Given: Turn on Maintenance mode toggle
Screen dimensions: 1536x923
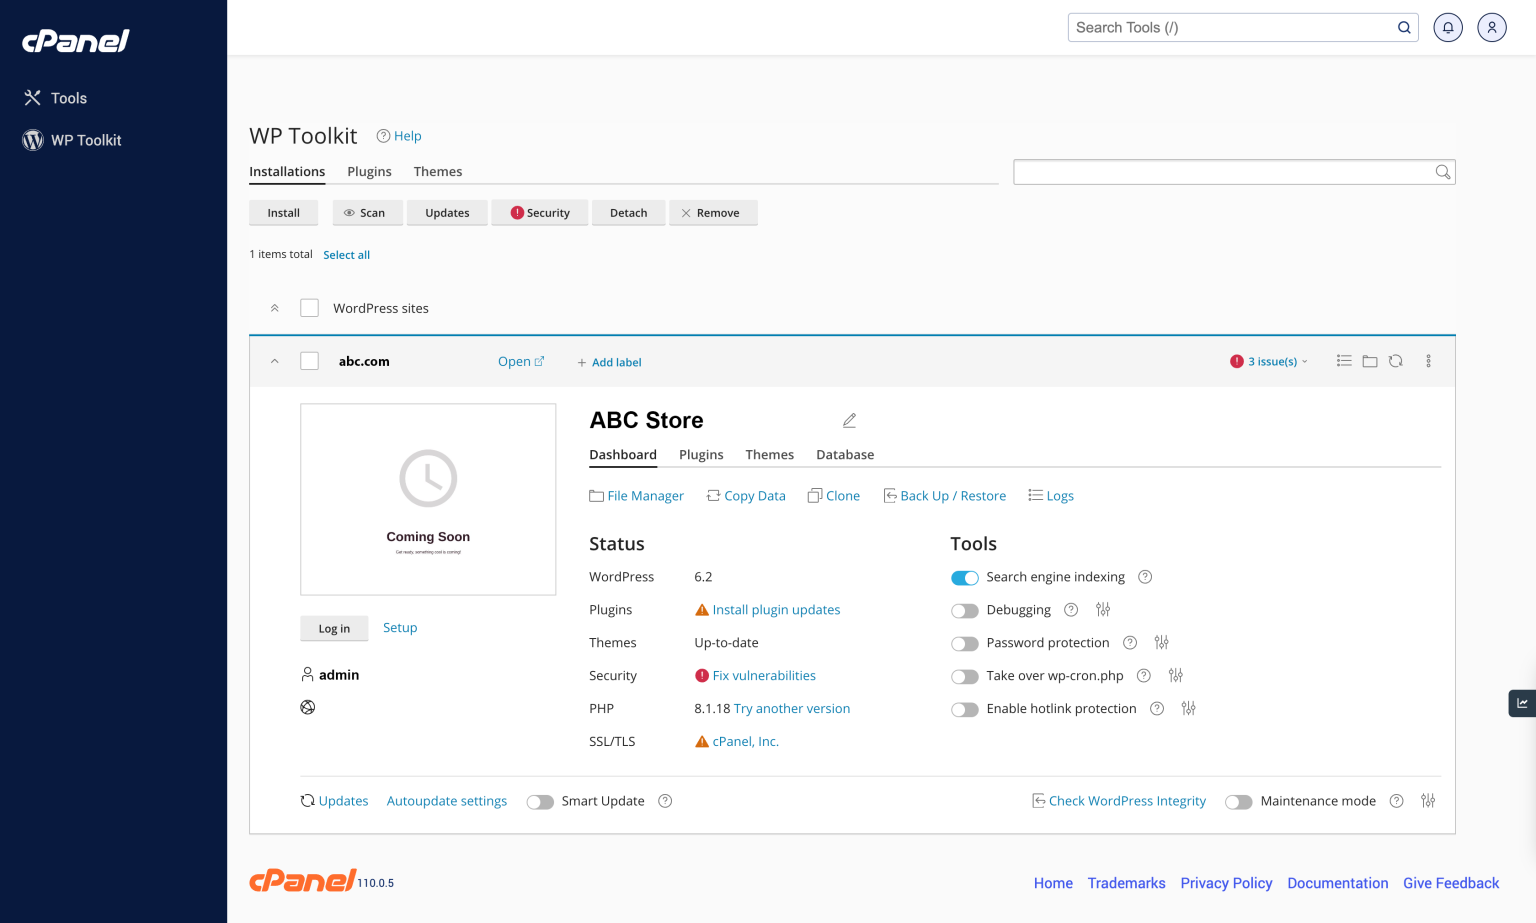Looking at the screenshot, I should [x=1239, y=802].
